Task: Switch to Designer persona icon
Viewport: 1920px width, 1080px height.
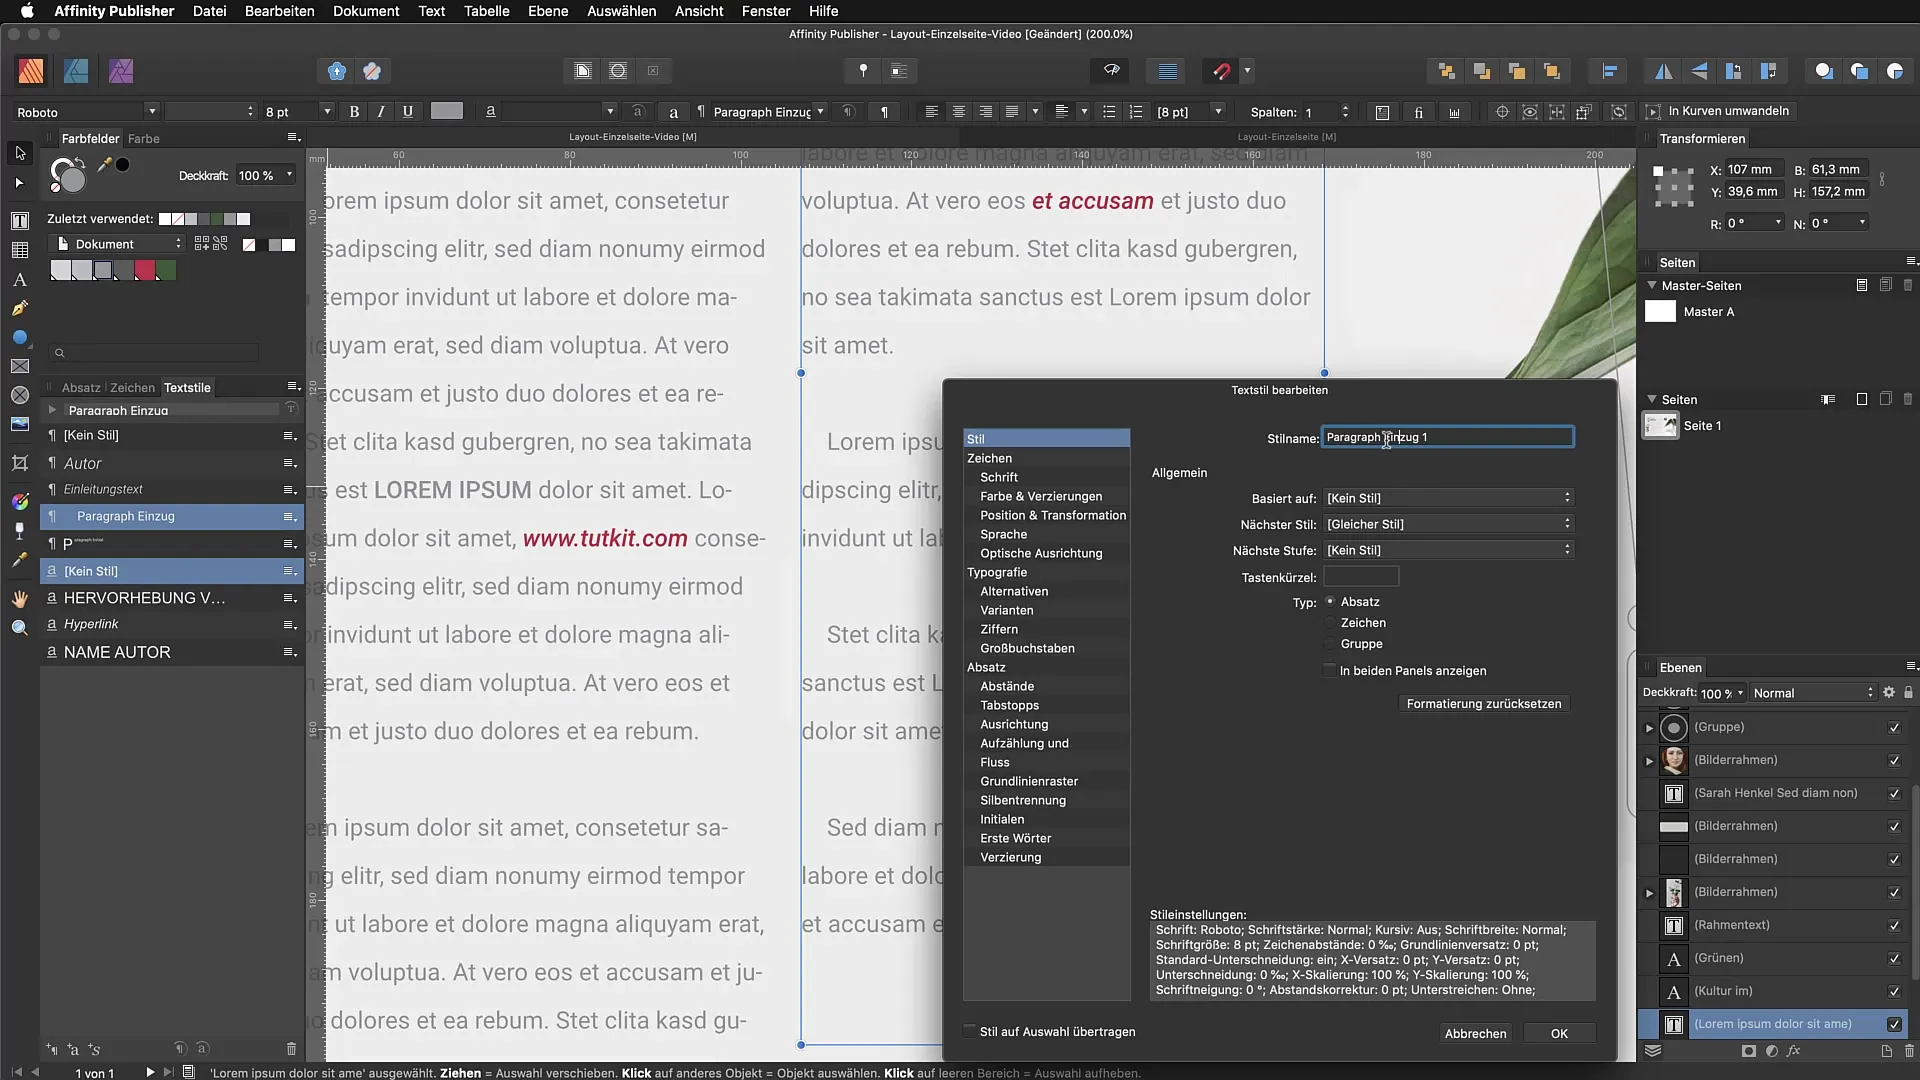Action: [76, 71]
